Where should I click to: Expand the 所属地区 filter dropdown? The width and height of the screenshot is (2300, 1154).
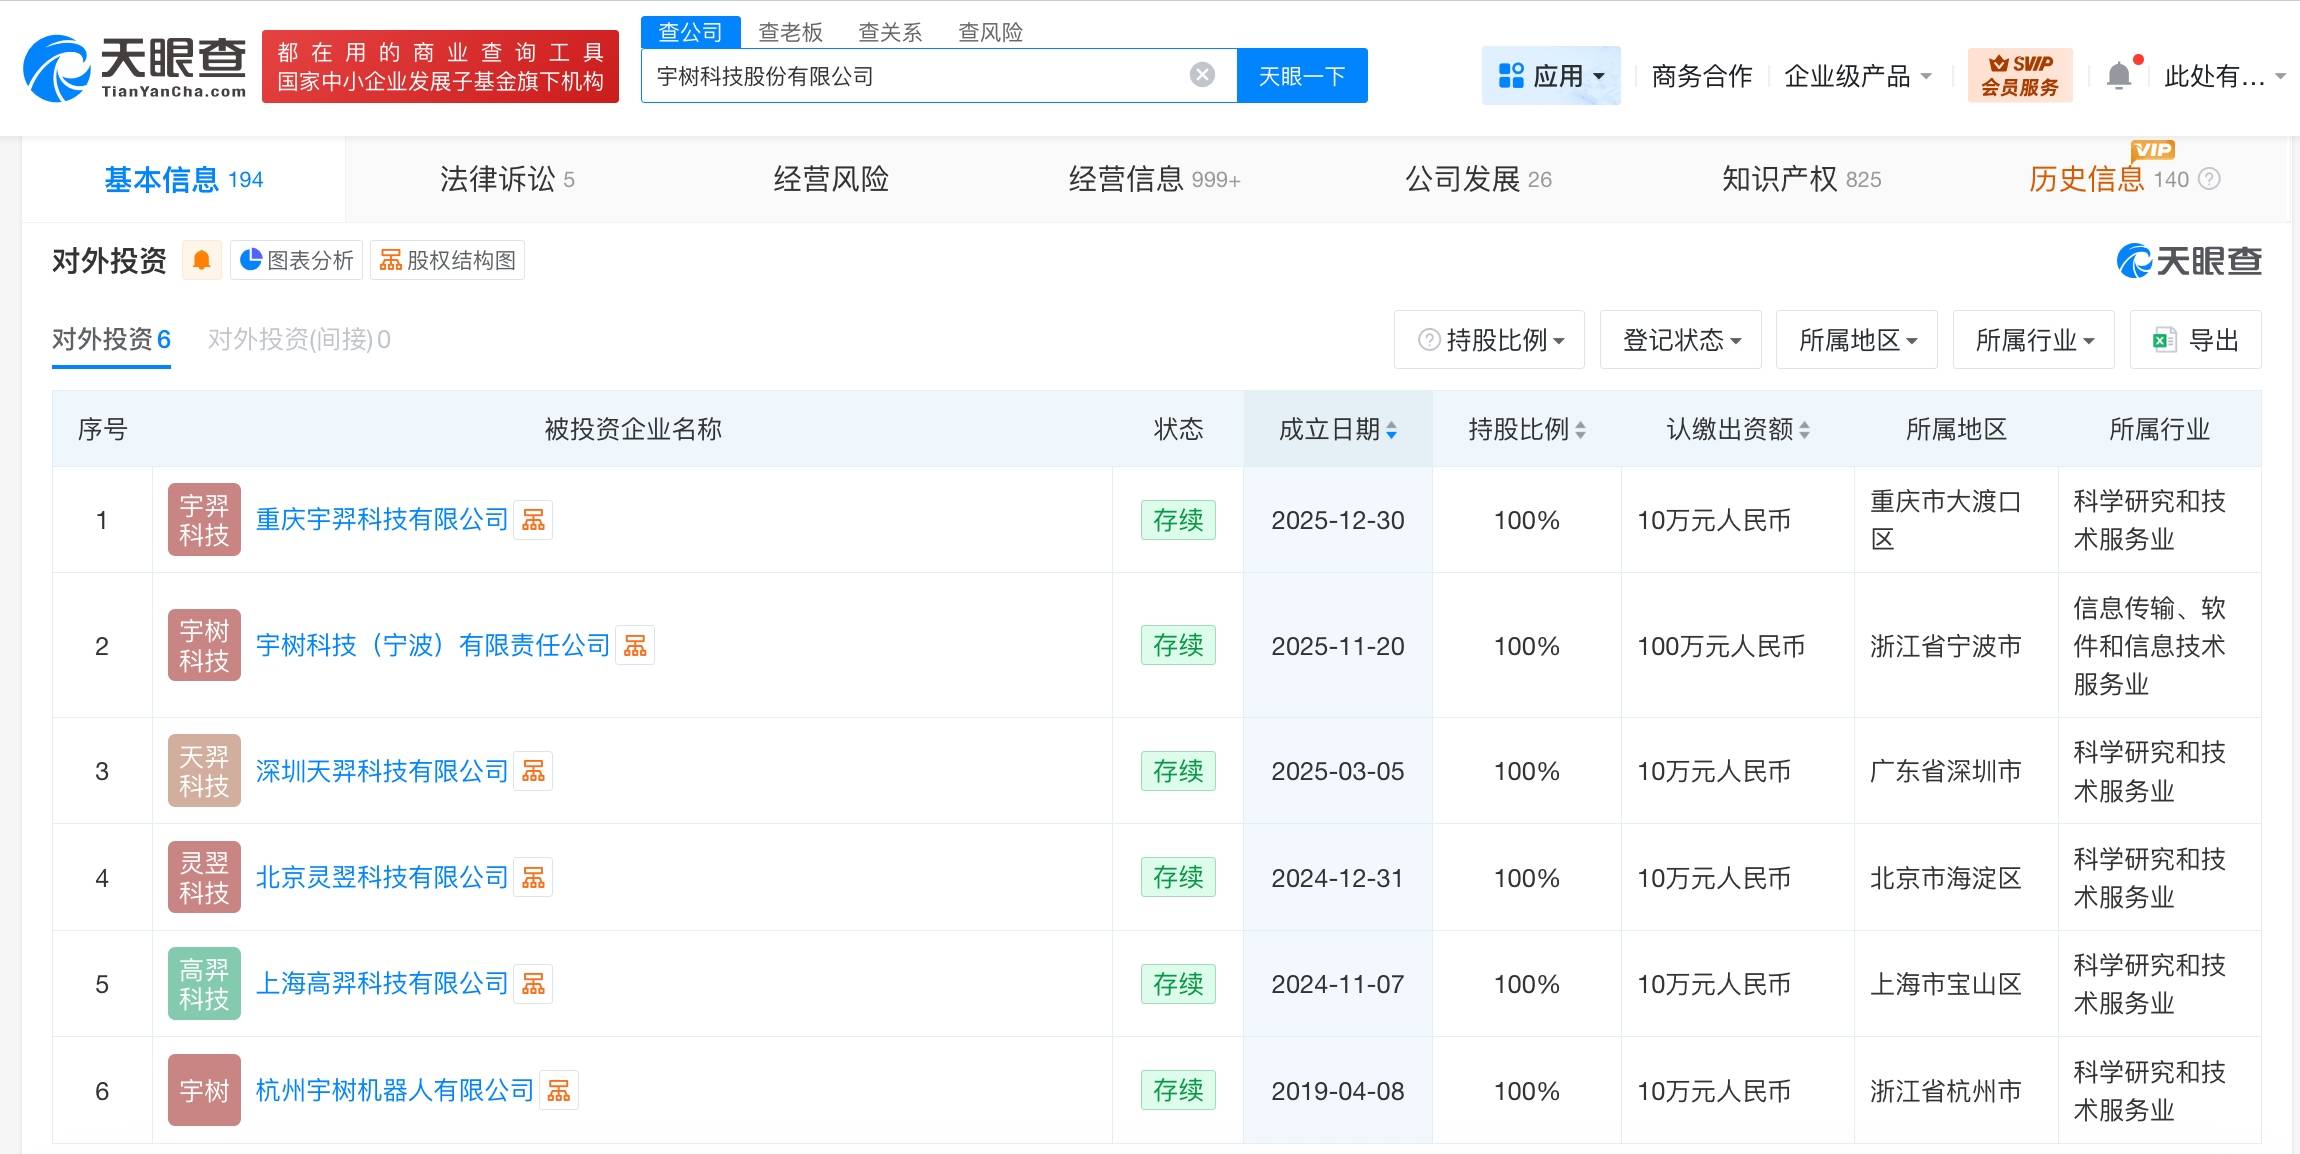click(1857, 340)
